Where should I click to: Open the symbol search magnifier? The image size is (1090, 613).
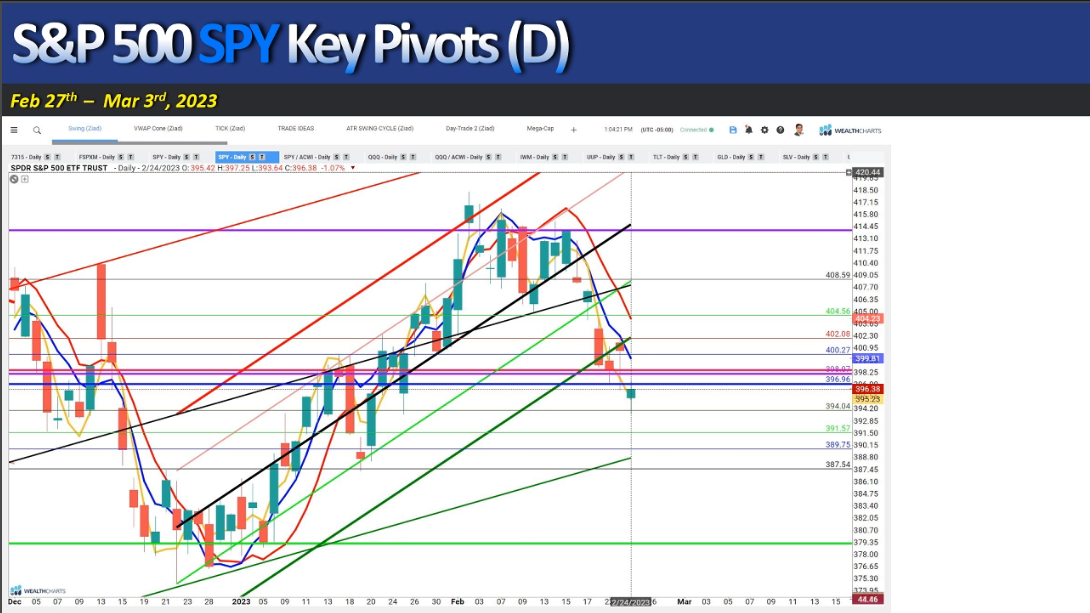37,130
